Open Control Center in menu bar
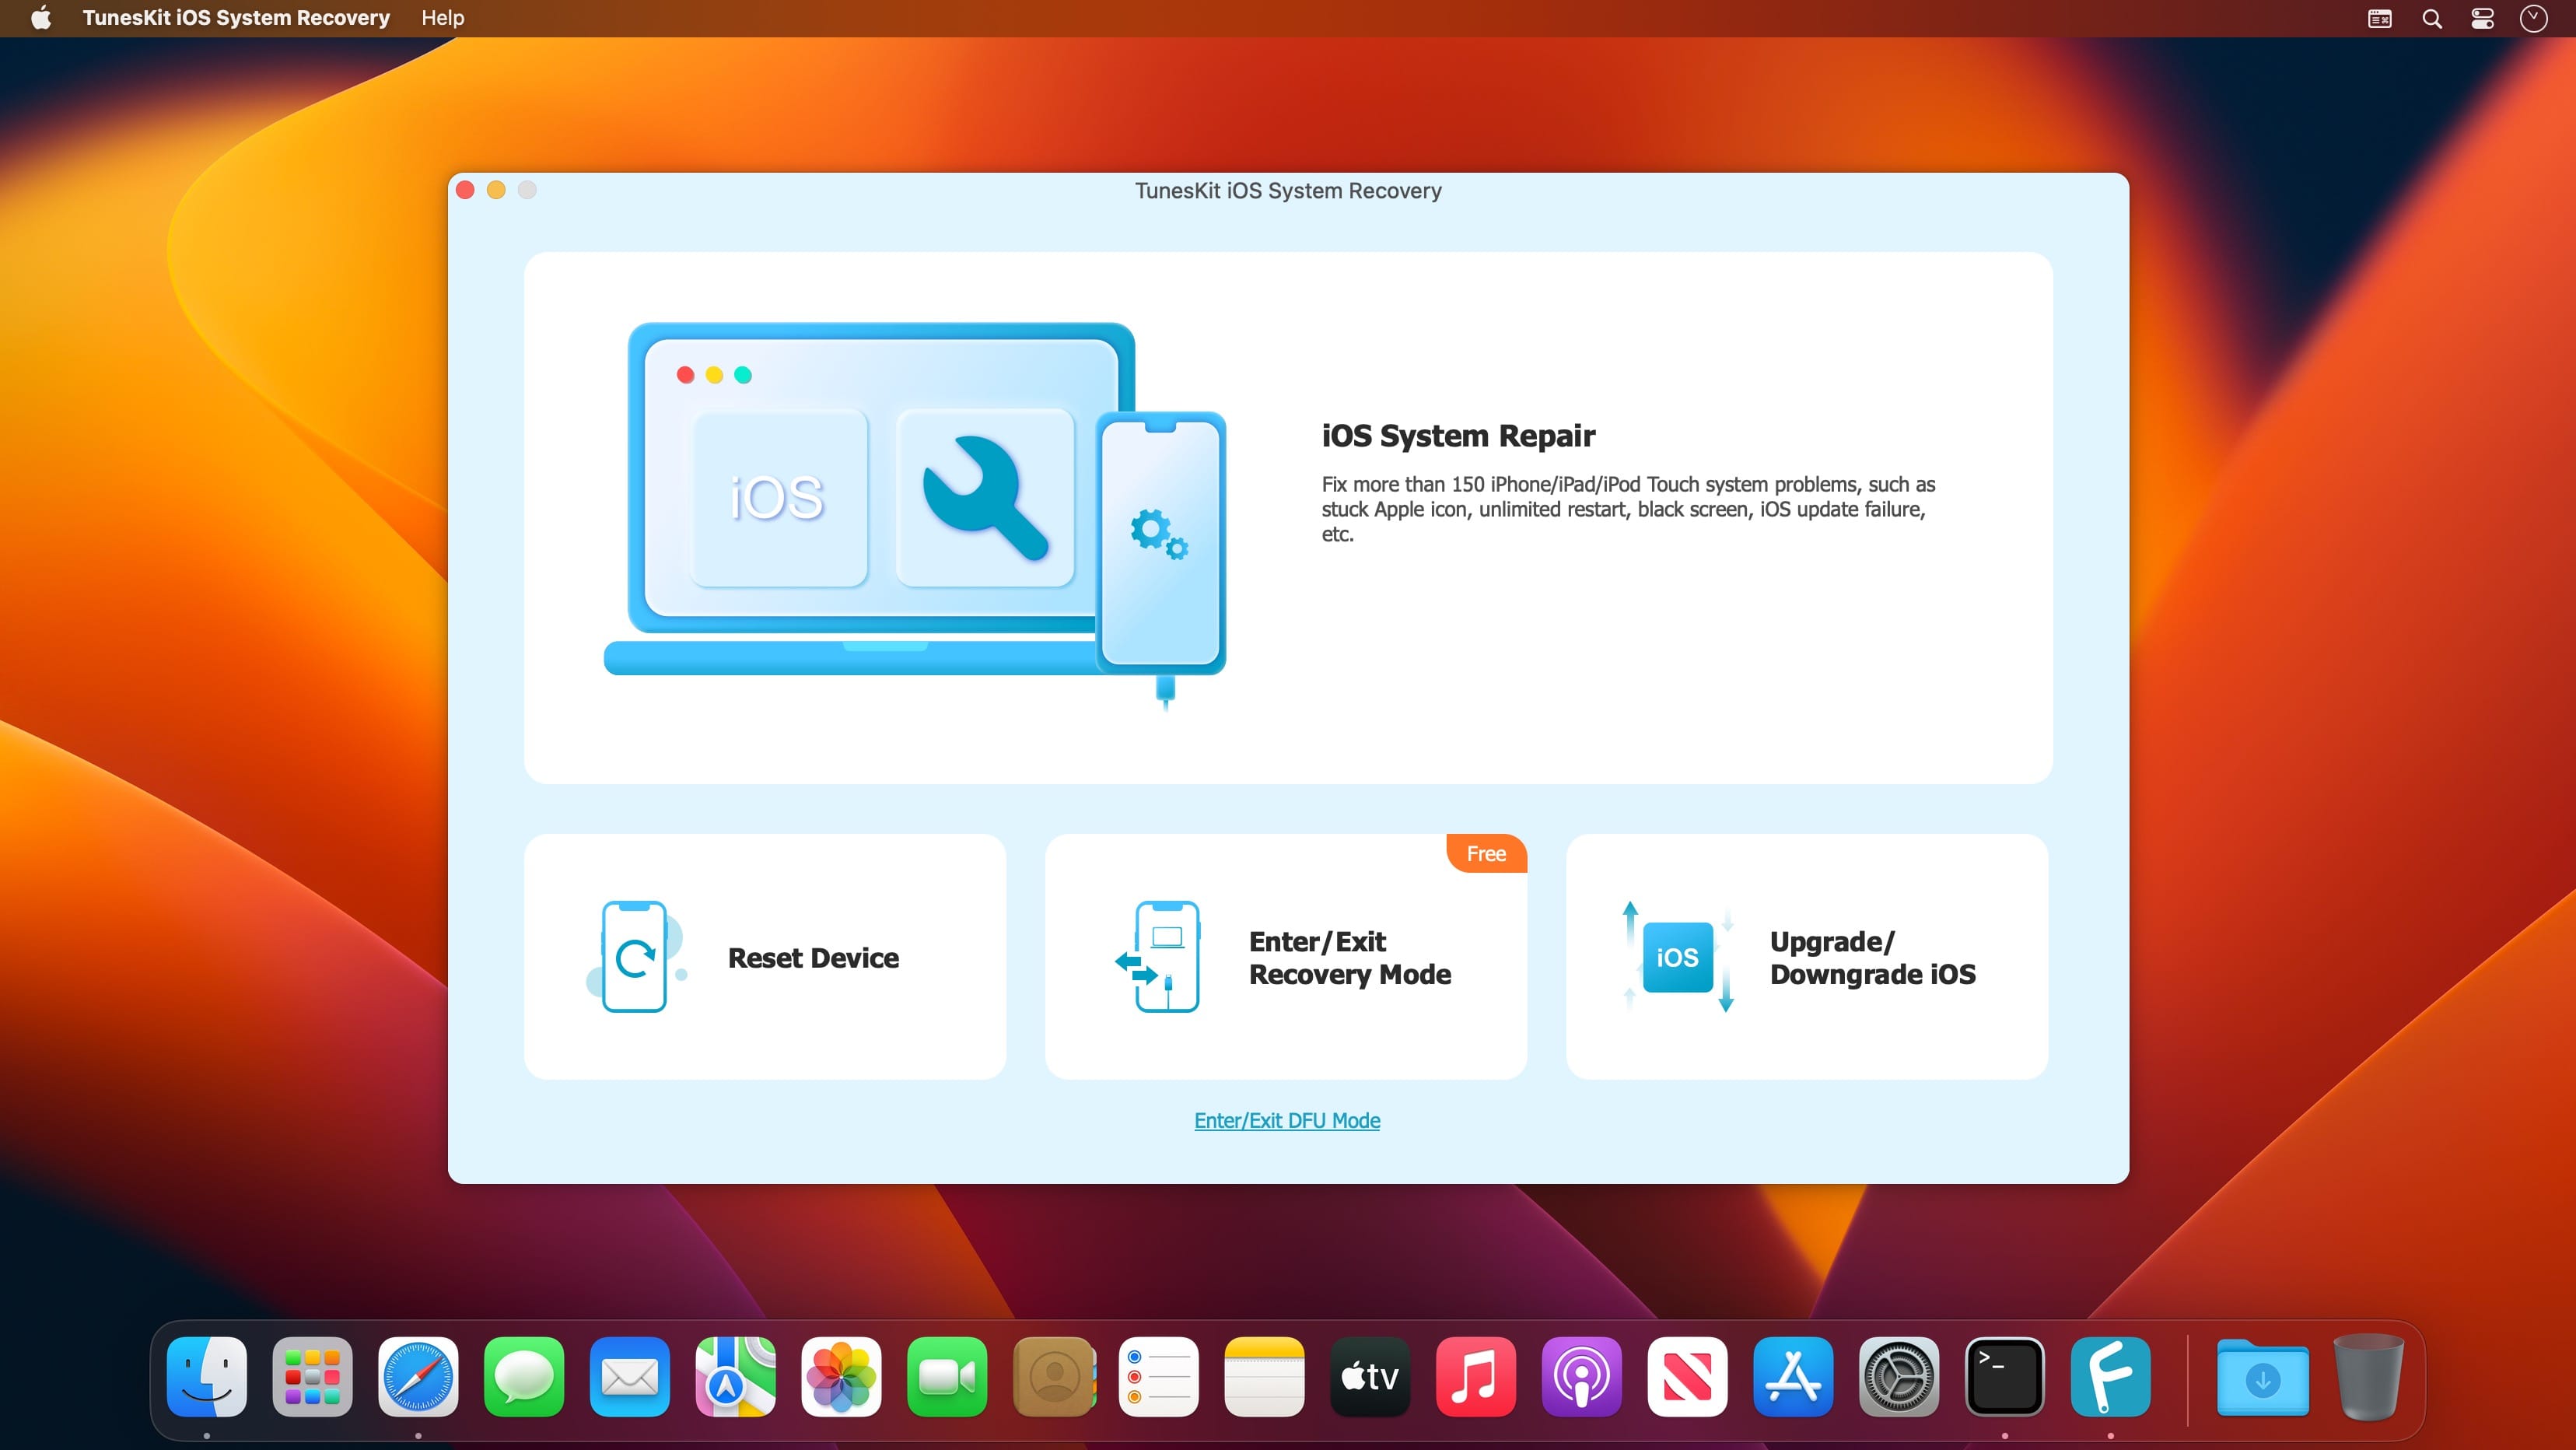2576x1450 pixels. [x=2482, y=18]
